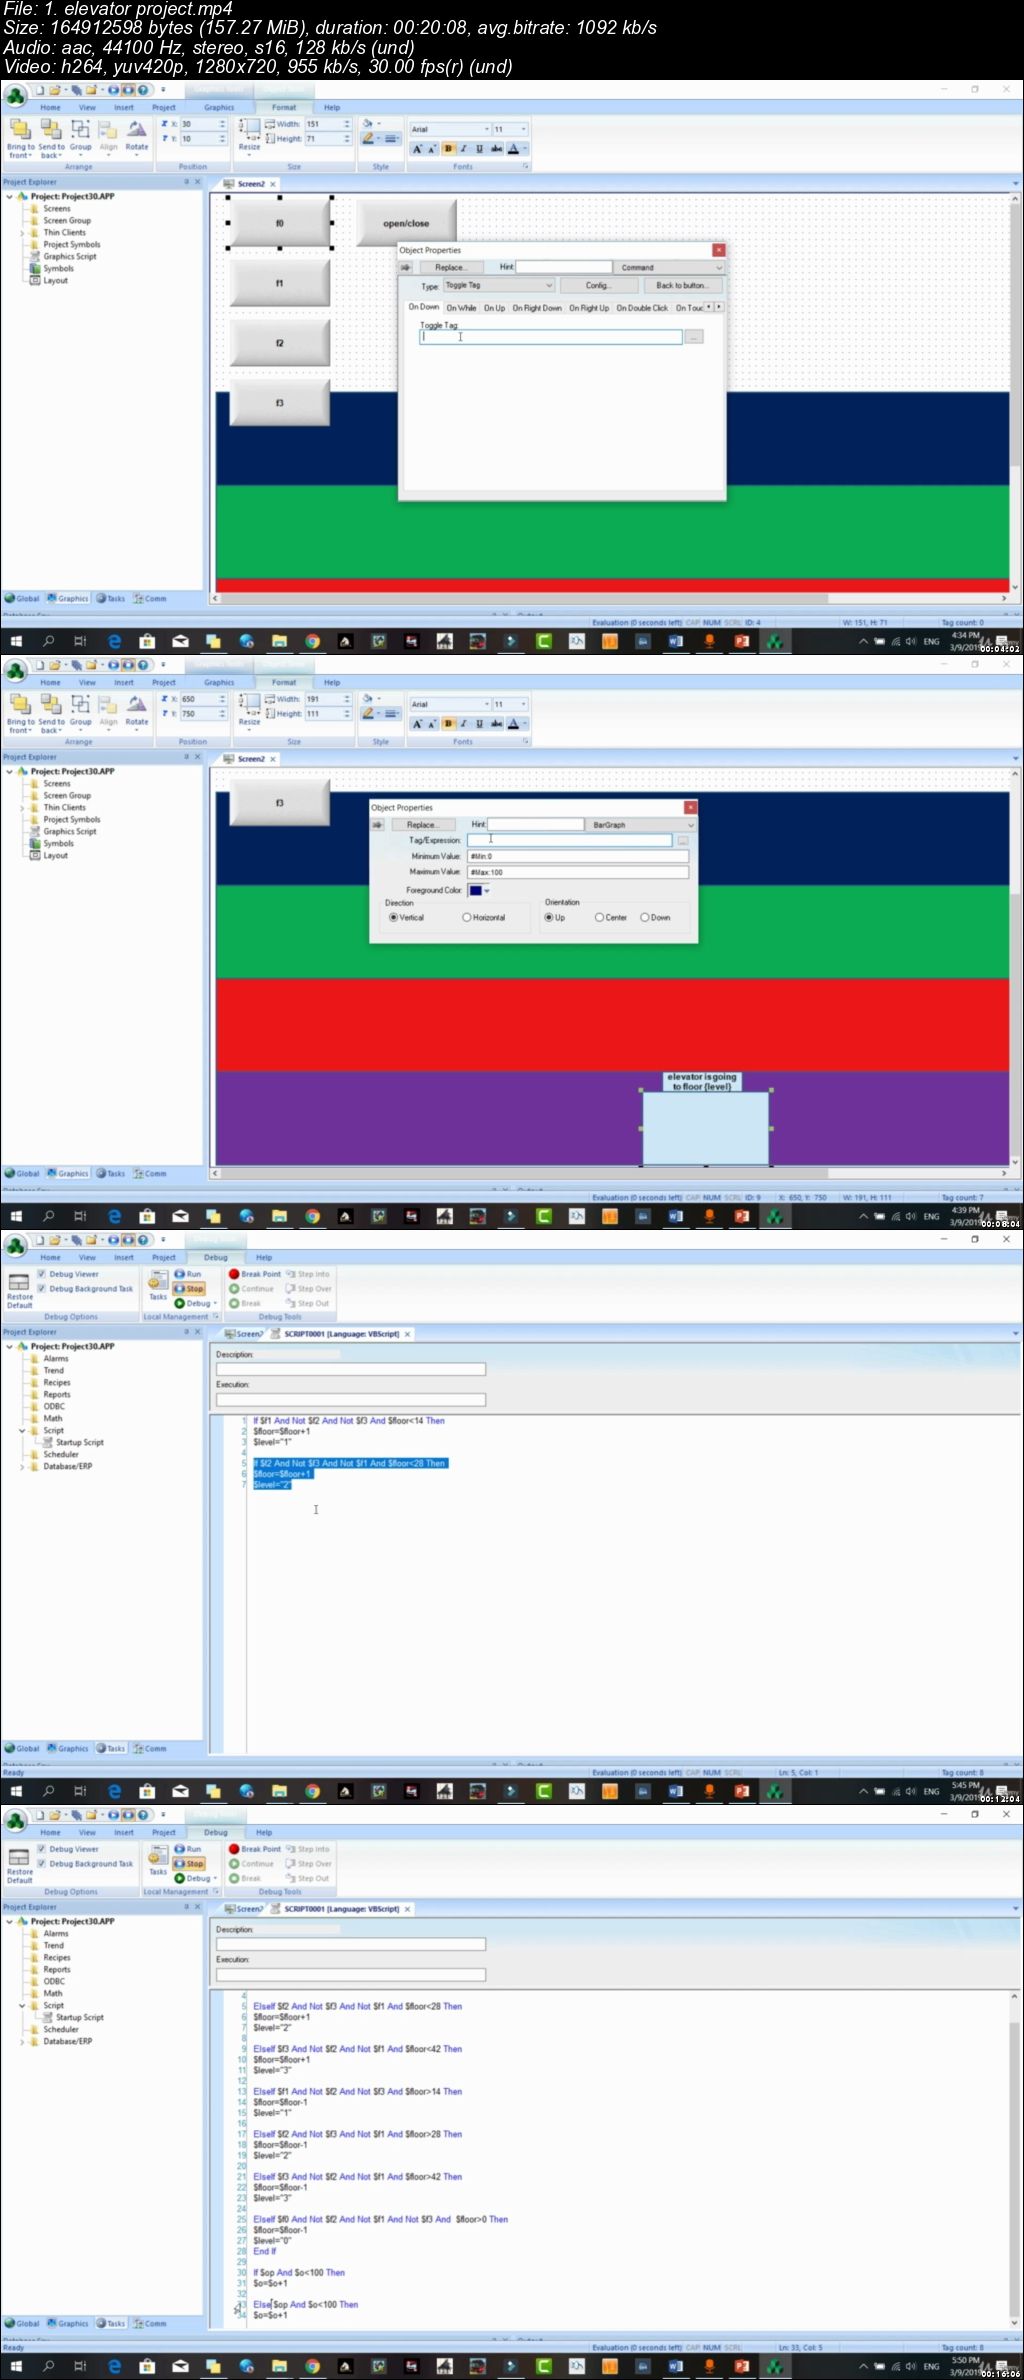Click the Back to button... button
Viewport: 1024px width, 2380px height.
coord(681,286)
